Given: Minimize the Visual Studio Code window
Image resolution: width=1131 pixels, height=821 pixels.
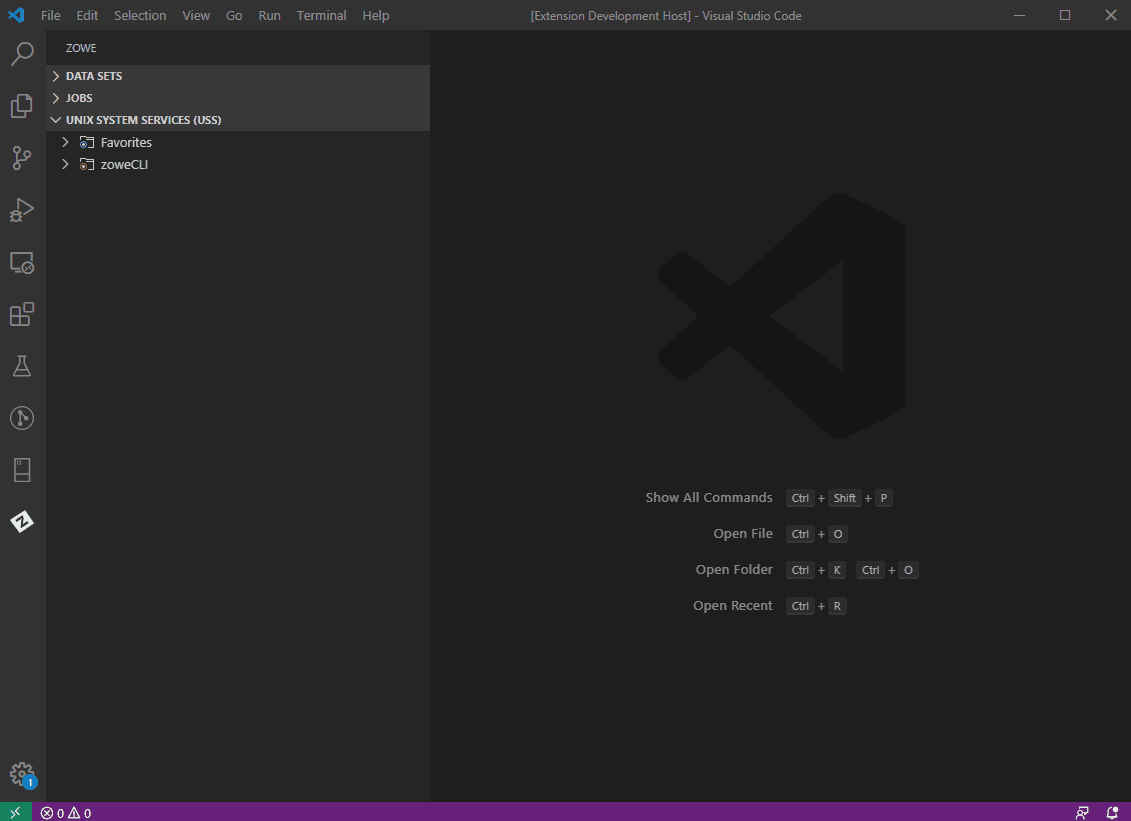Looking at the screenshot, I should (x=1019, y=15).
